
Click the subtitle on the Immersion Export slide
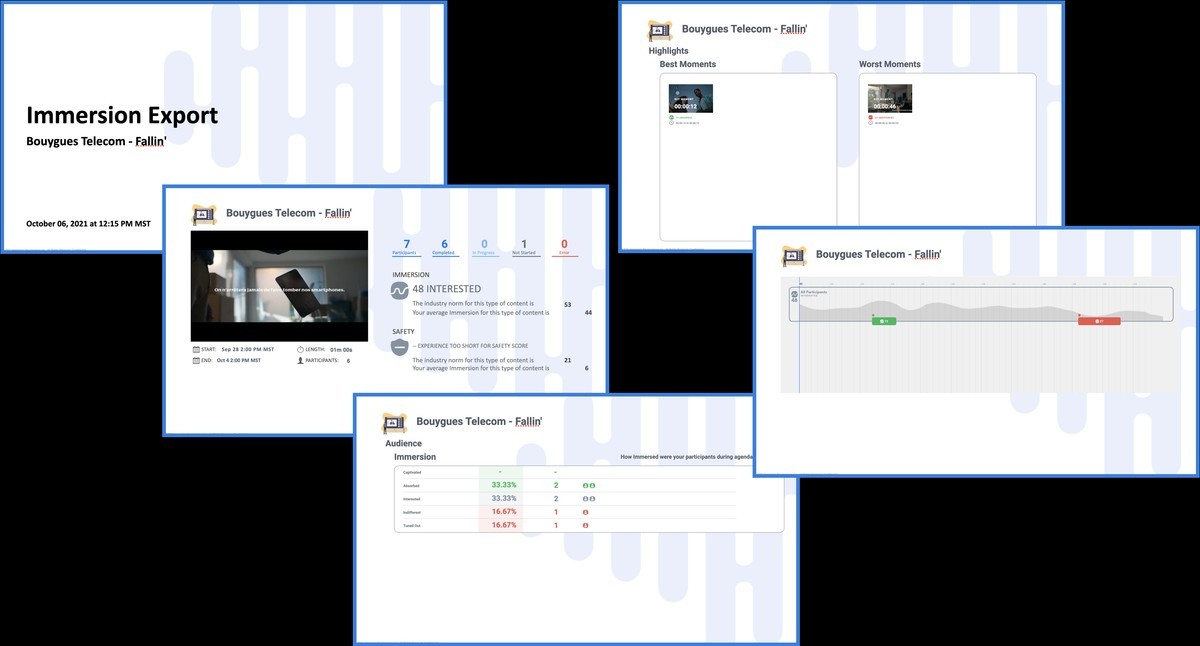pyautogui.click(x=95, y=141)
